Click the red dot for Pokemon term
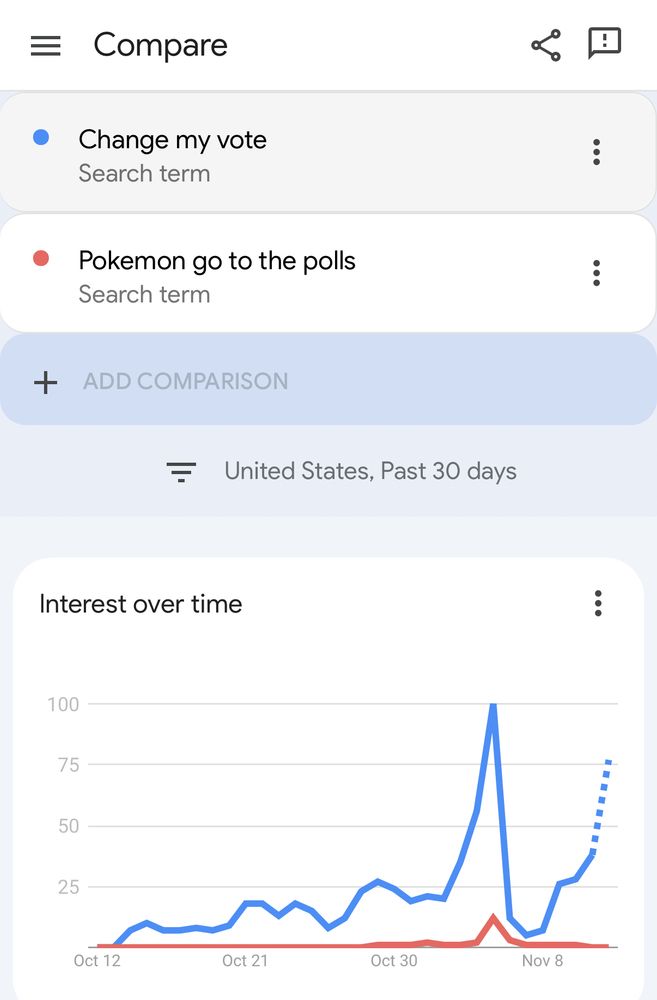The width and height of the screenshot is (657, 1000). (x=41, y=258)
